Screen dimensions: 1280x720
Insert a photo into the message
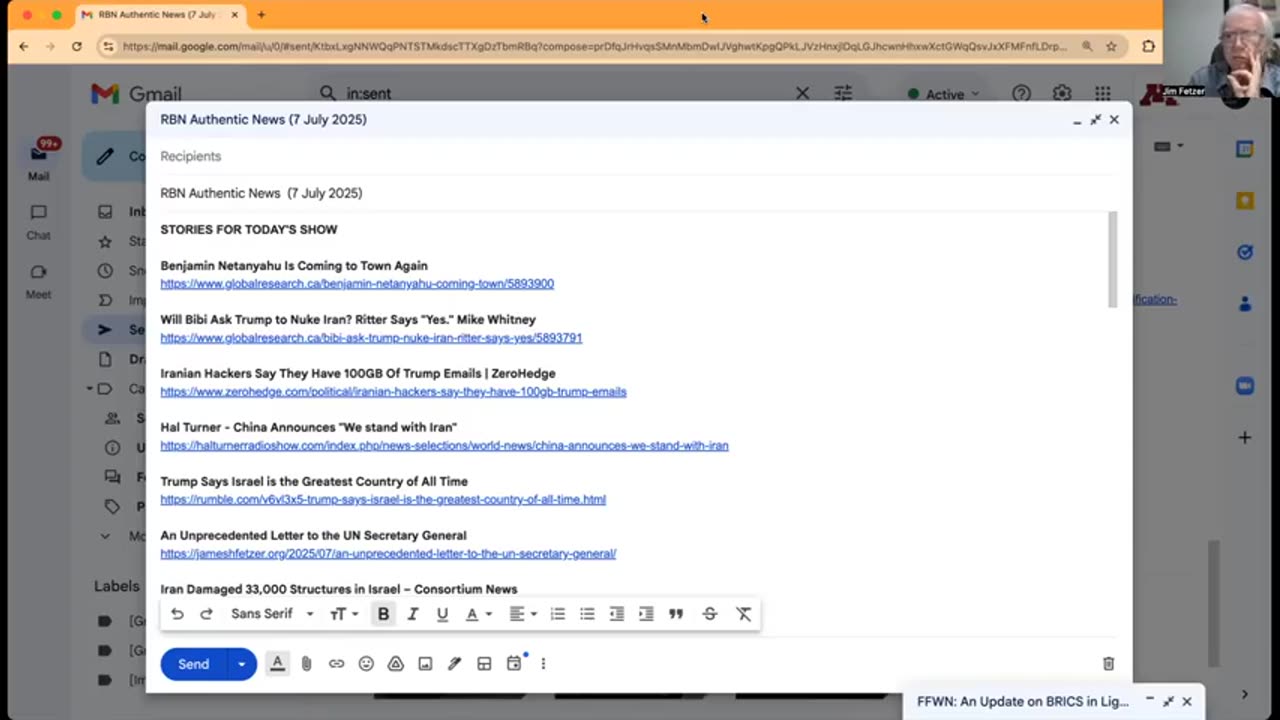(x=425, y=664)
